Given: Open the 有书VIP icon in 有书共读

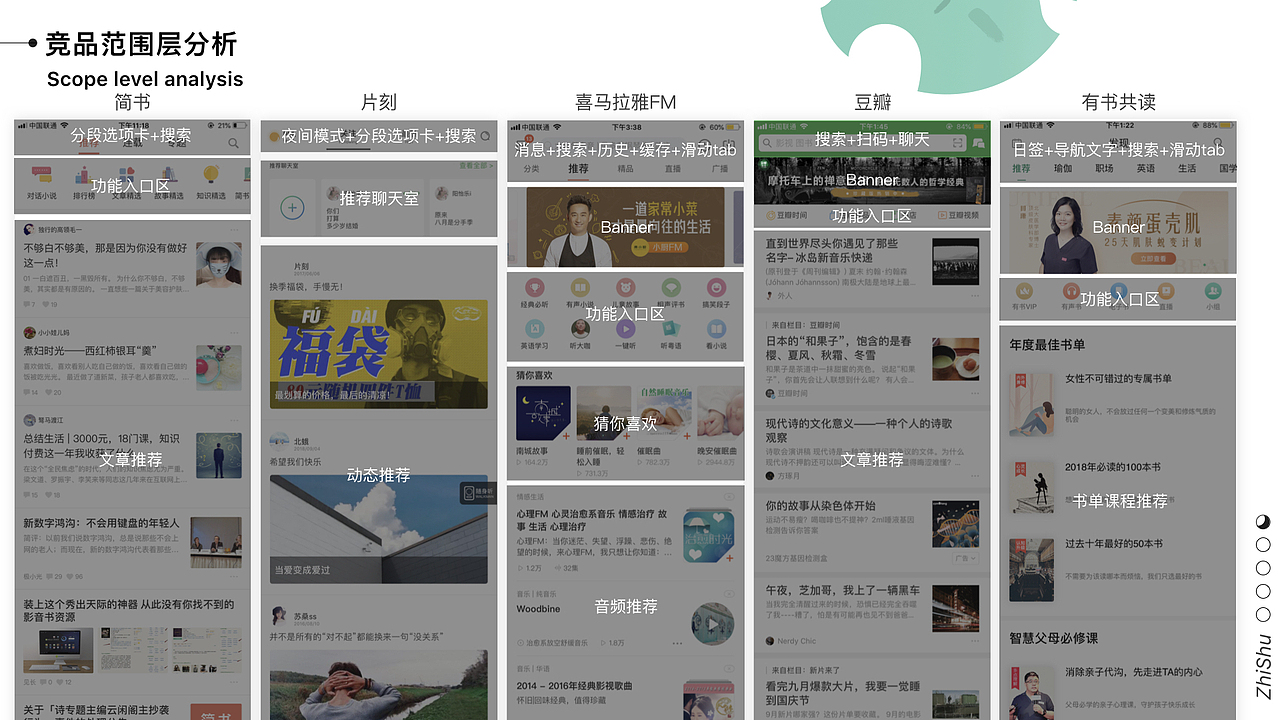Looking at the screenshot, I should (1023, 292).
